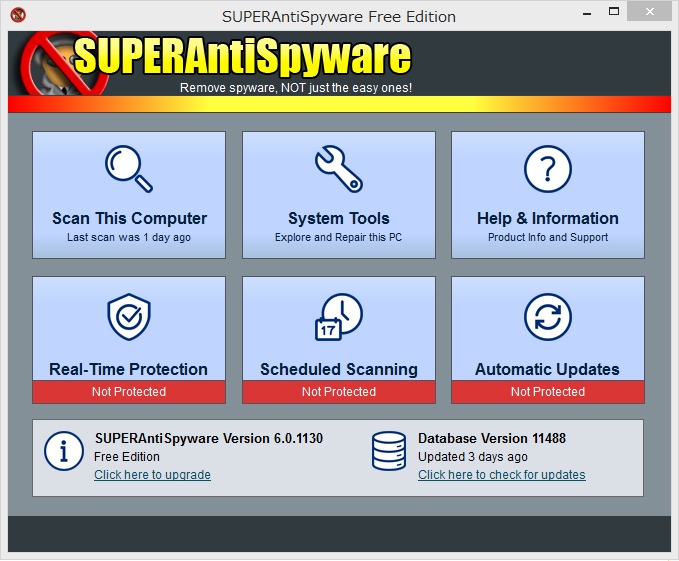Click 'Updated 3 days ago' text
Image resolution: width=679 pixels, height=561 pixels.
click(472, 457)
